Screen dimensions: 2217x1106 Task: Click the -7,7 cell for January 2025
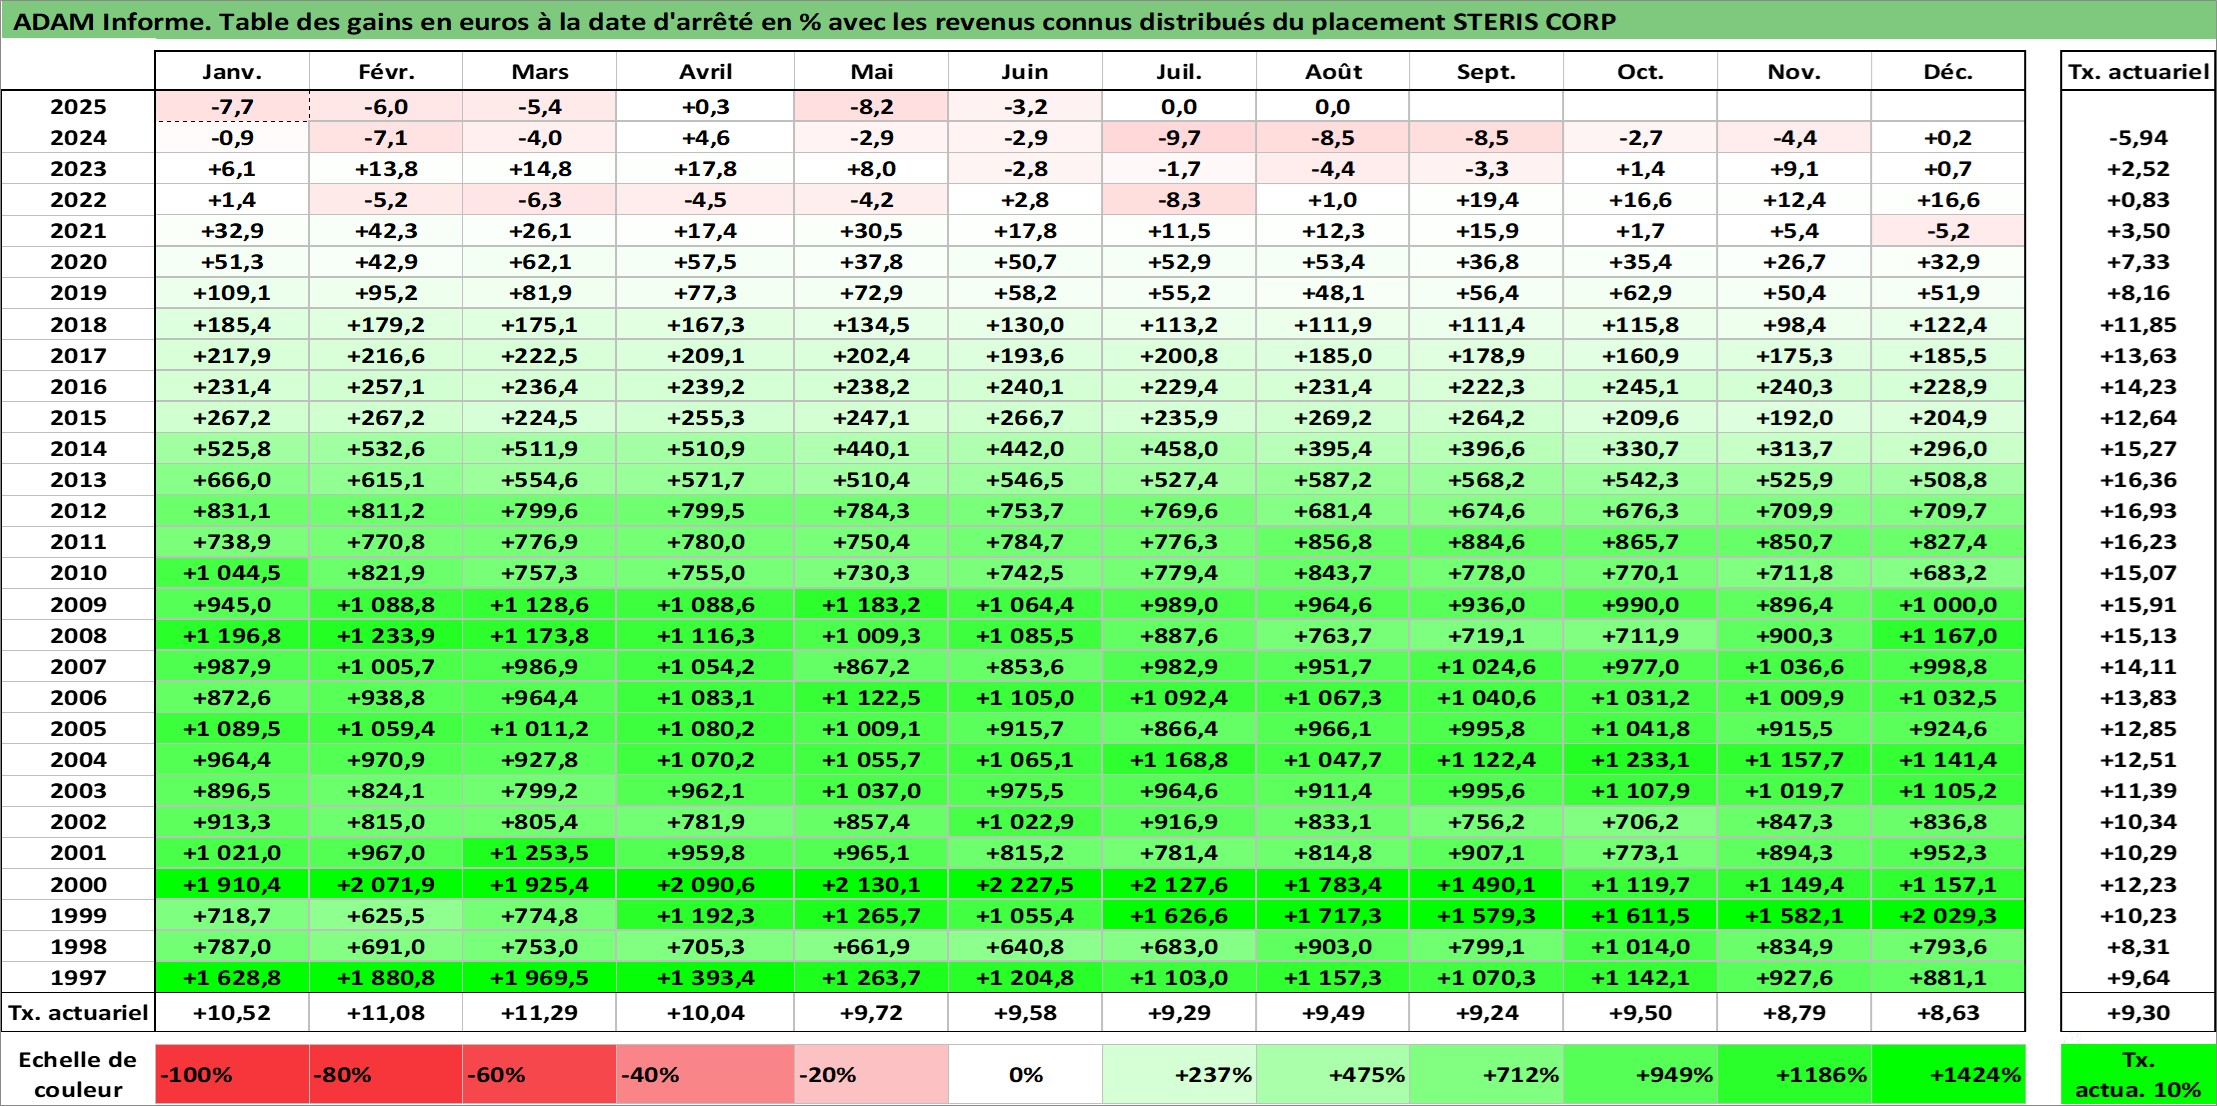[232, 107]
